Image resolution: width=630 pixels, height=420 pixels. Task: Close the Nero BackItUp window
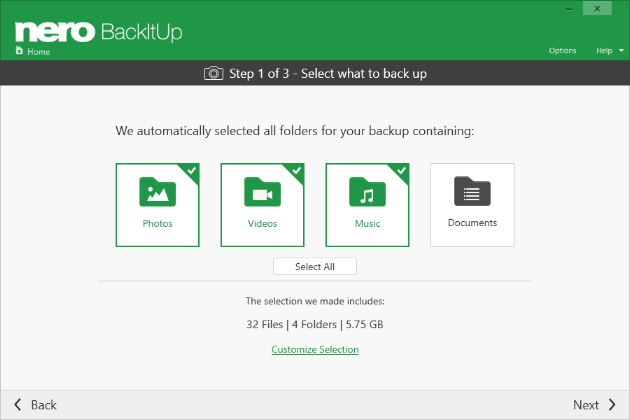(597, 8)
